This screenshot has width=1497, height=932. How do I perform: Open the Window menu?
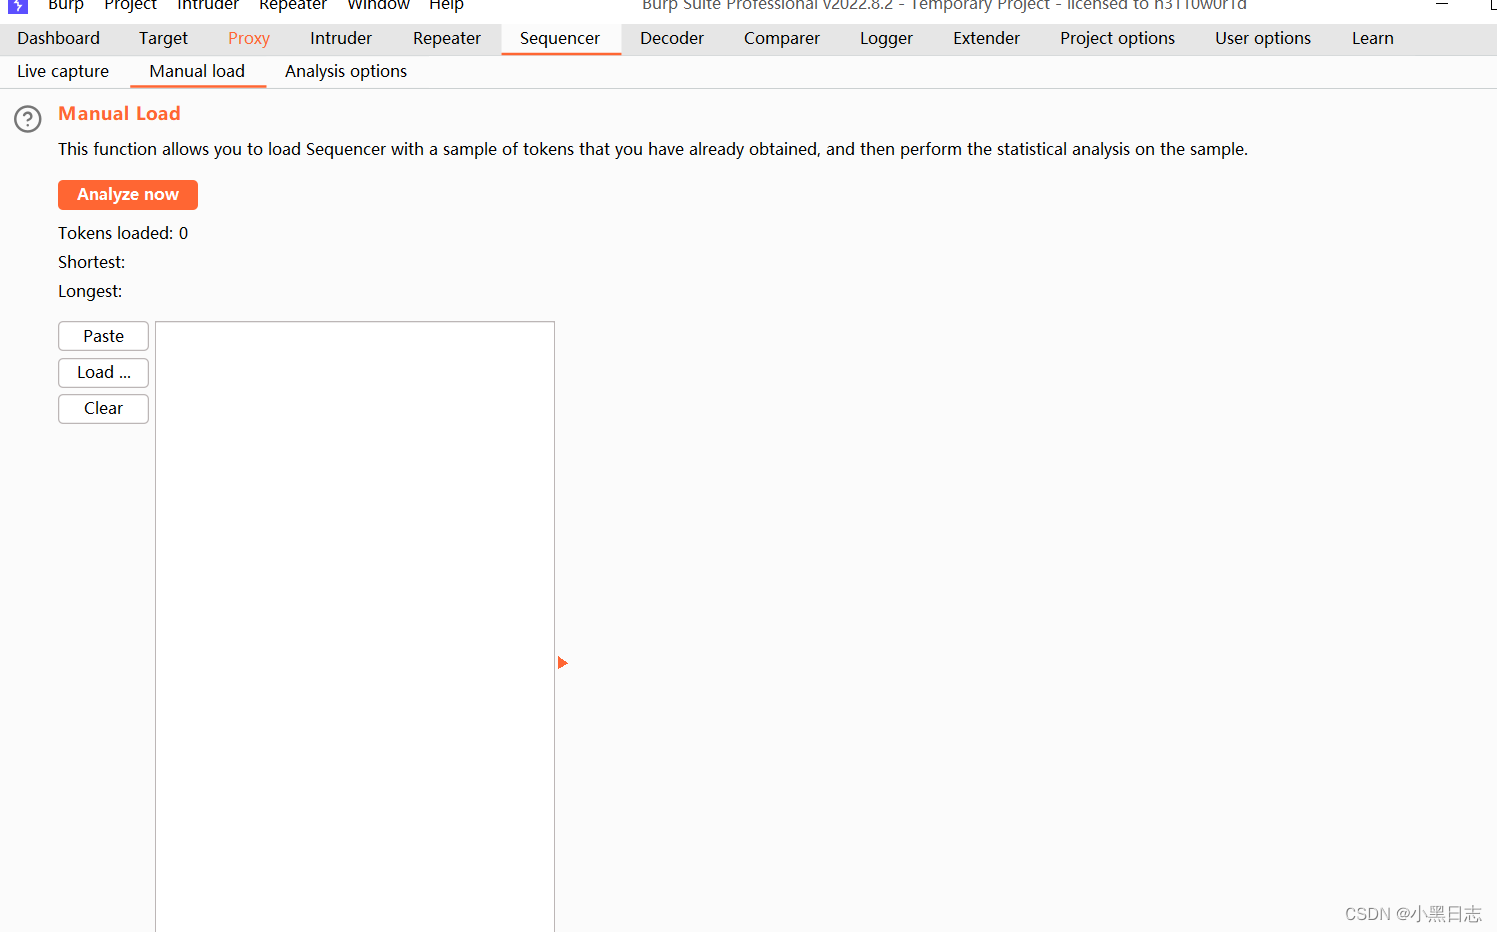pyautogui.click(x=378, y=5)
